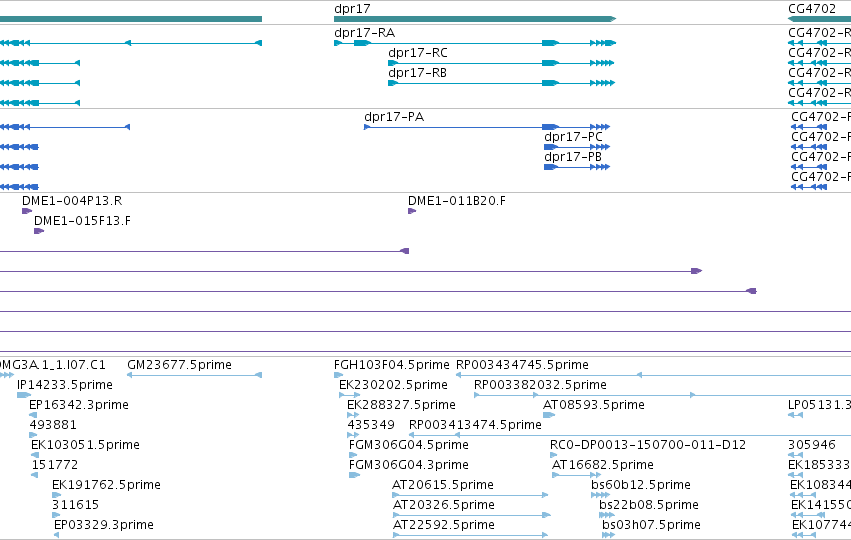Select the AT20326.5prime label

tap(444, 505)
